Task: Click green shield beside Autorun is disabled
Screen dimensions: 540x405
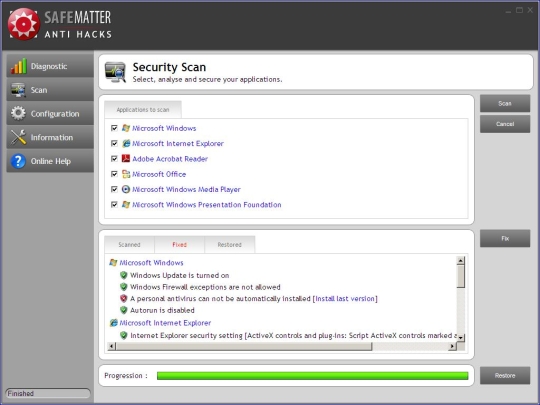Action: 123,310
